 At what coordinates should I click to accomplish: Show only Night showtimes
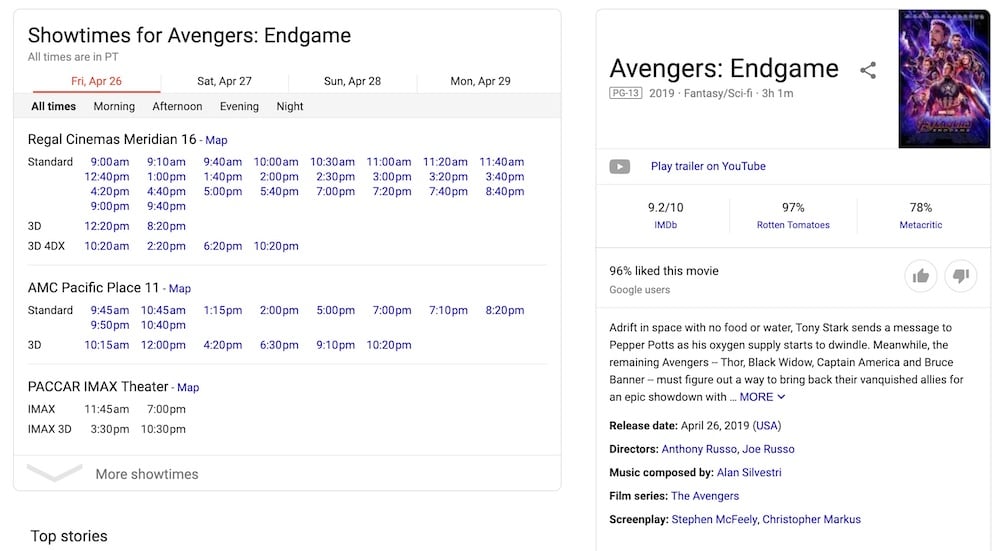click(x=290, y=106)
